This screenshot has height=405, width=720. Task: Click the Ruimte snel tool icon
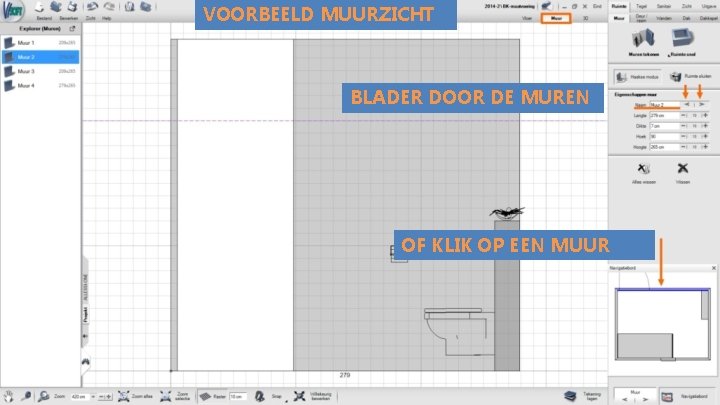[x=682, y=38]
